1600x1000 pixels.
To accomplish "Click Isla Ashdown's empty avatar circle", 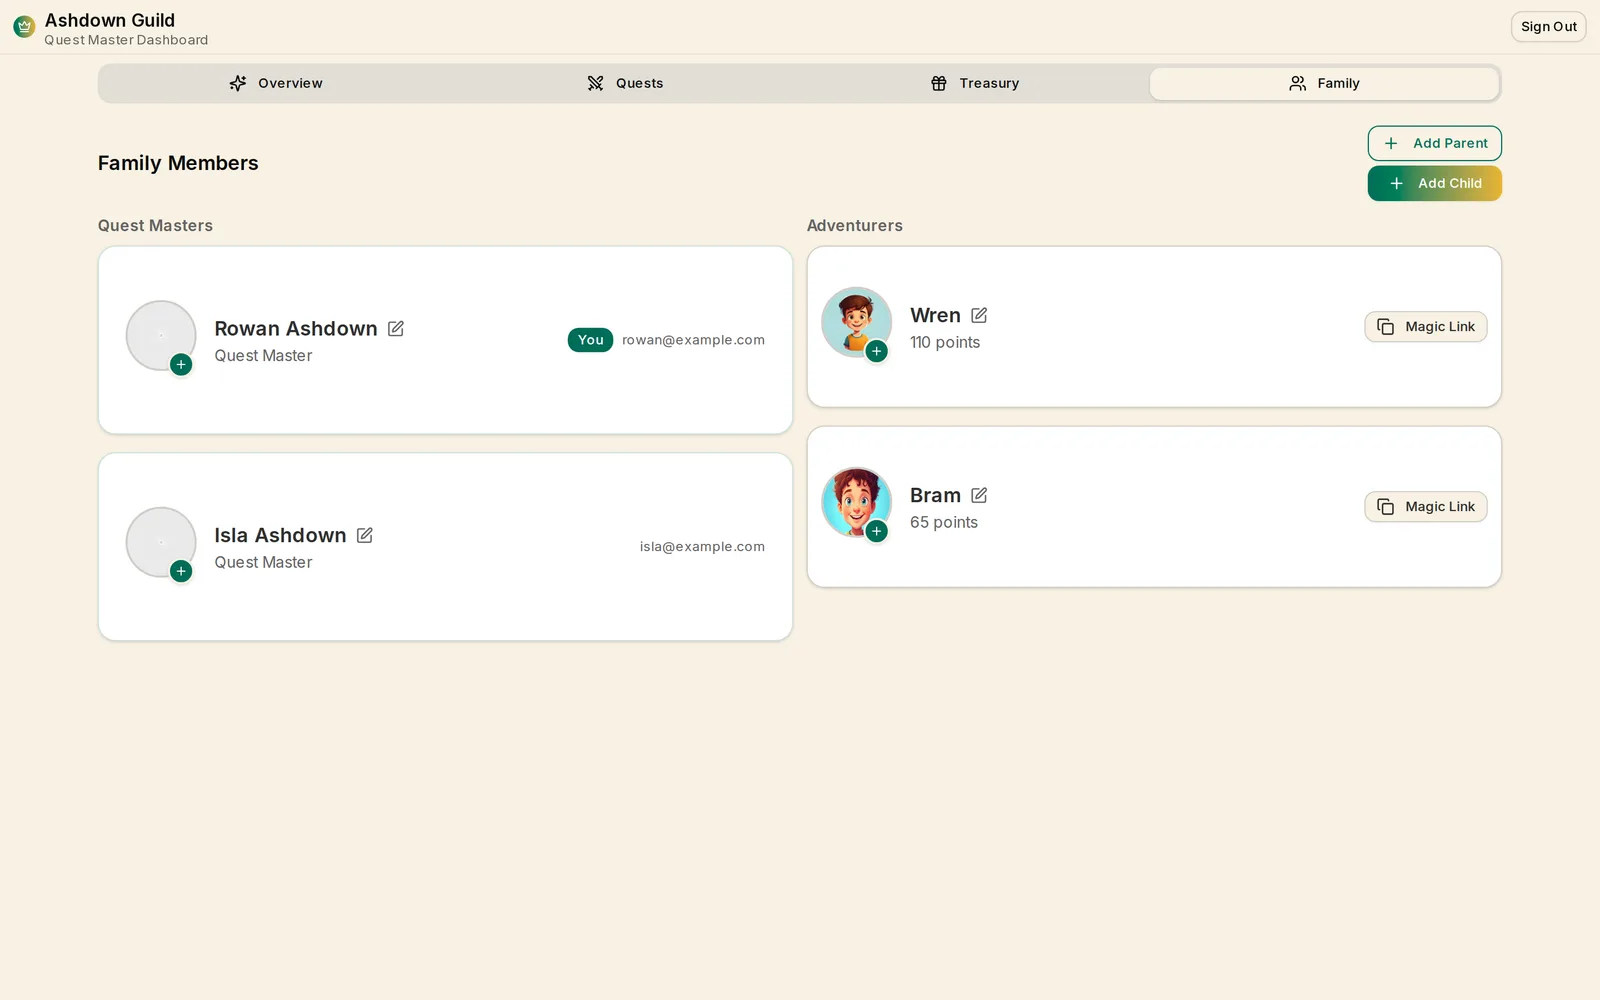I will click(x=161, y=542).
